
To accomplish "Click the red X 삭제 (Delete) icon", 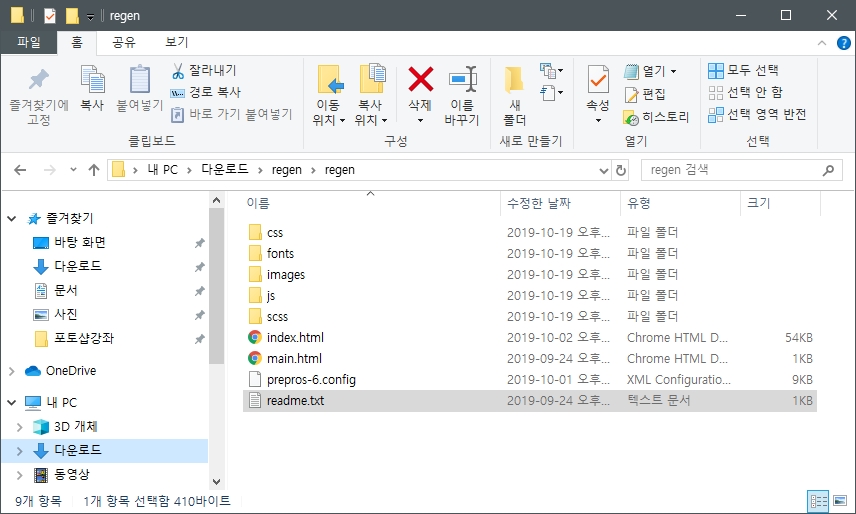I will tap(420, 80).
